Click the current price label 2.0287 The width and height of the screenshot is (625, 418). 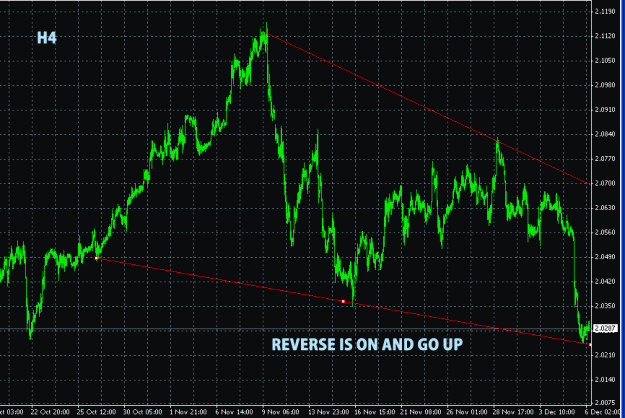(605, 328)
